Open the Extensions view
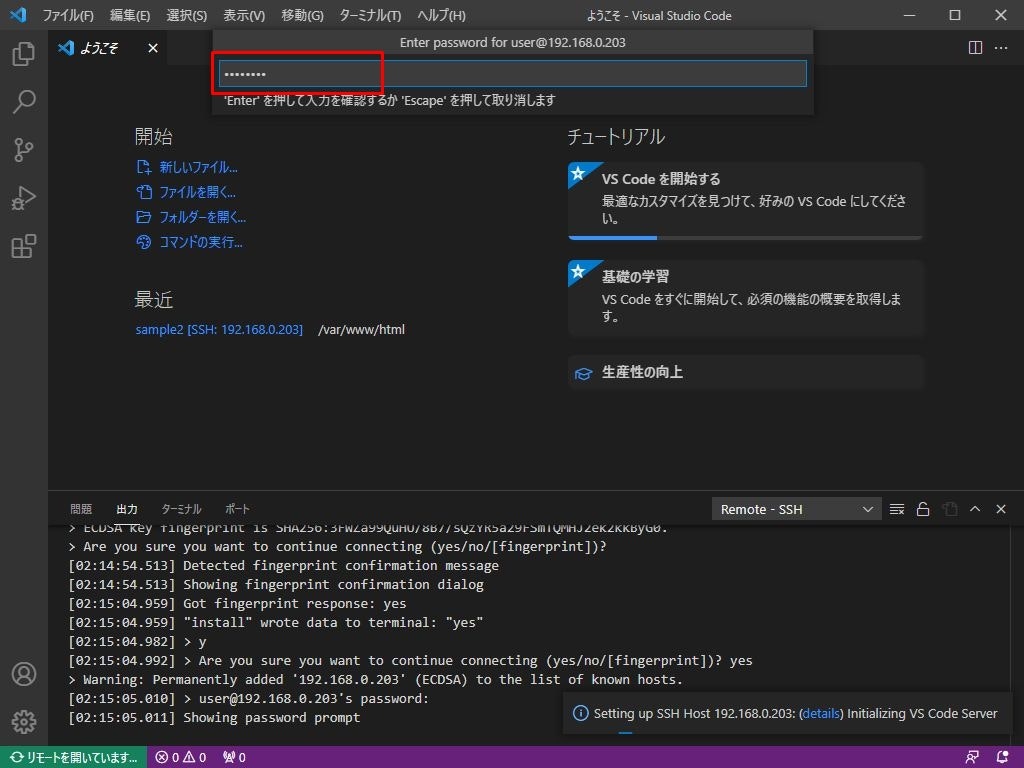 click(x=24, y=246)
